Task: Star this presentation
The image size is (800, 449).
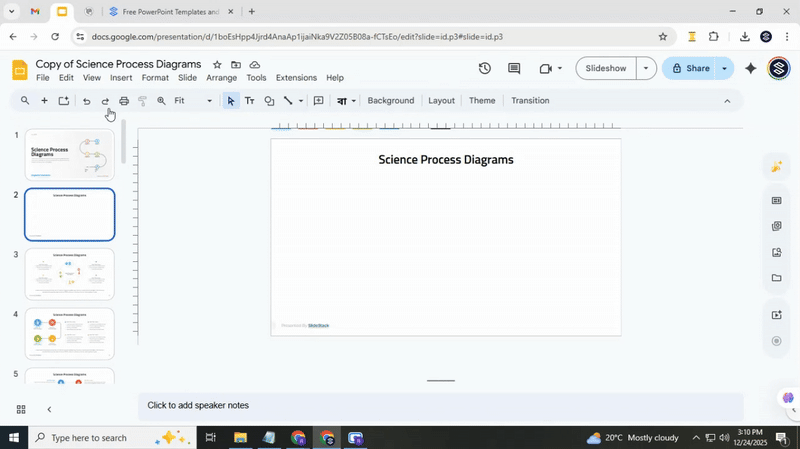Action: 217,65
